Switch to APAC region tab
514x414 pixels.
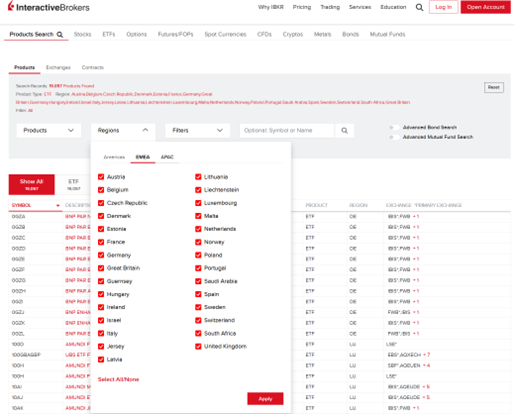(167, 157)
